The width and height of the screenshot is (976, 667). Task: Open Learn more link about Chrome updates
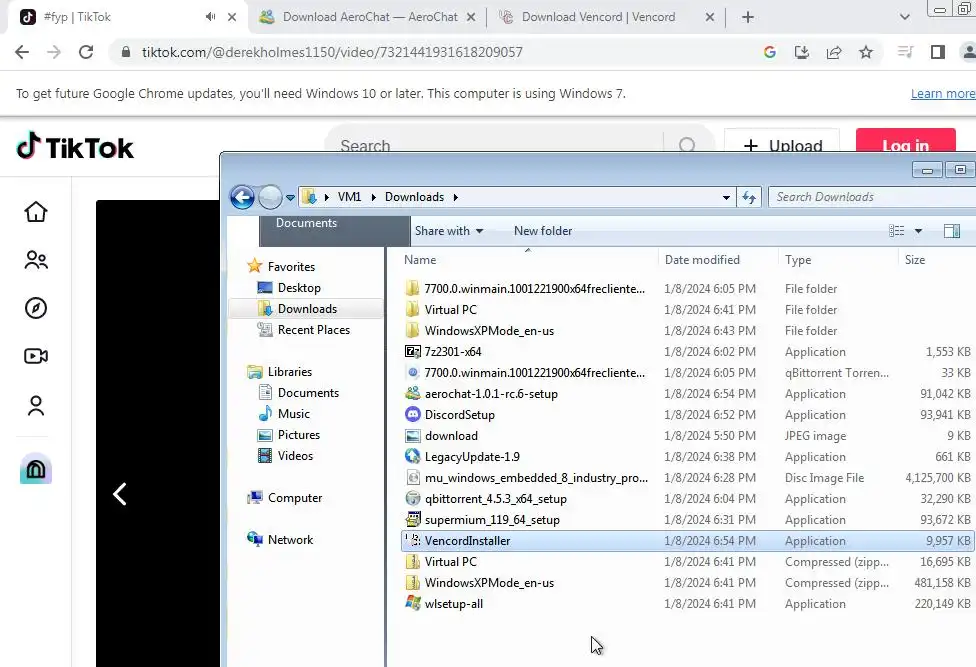click(x=943, y=93)
